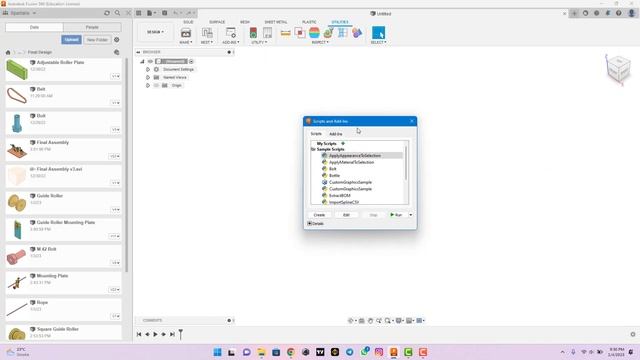The image size is (640, 360).
Task: Select the Scripts tab in dialog
Action: coord(316,134)
